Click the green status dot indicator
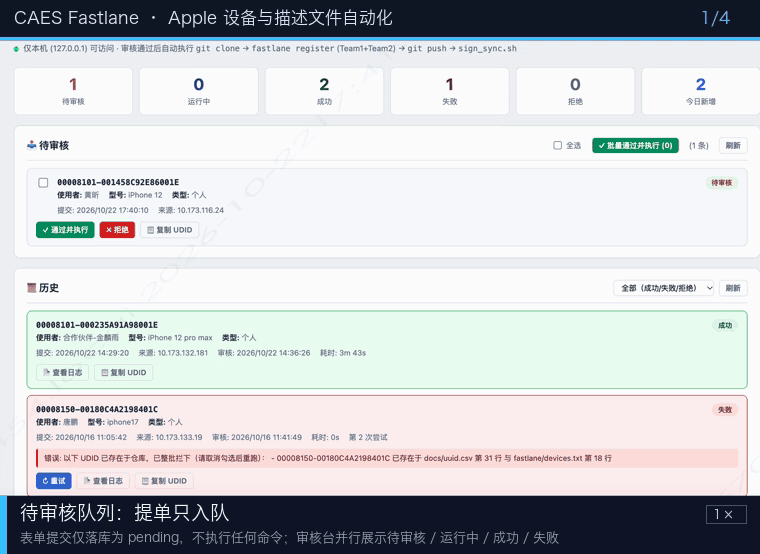Viewport: 760px width, 554px height. [x=16, y=49]
